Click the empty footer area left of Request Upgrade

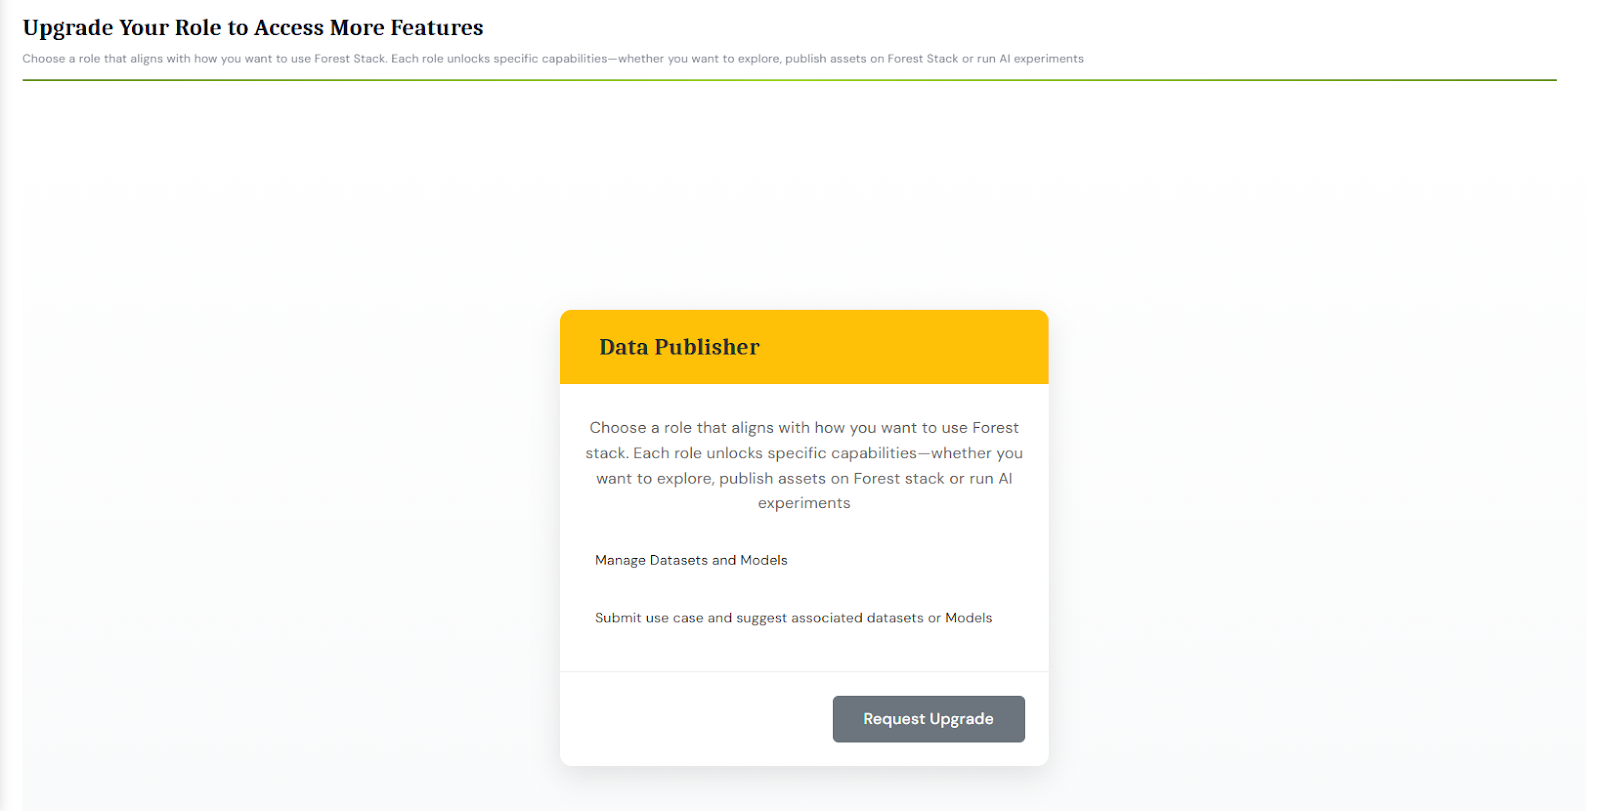click(x=690, y=719)
